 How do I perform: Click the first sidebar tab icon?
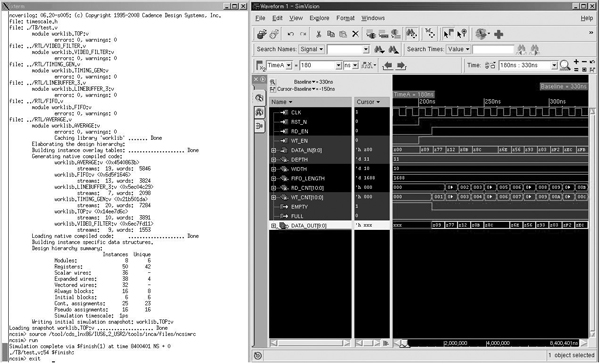[x=259, y=98]
